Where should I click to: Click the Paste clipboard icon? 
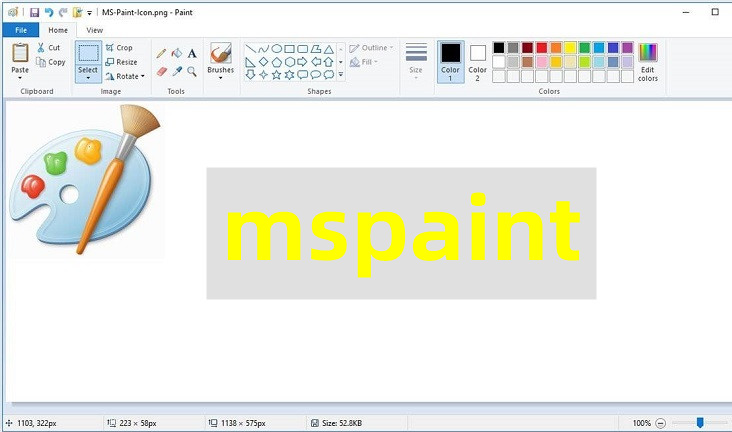coord(20,52)
